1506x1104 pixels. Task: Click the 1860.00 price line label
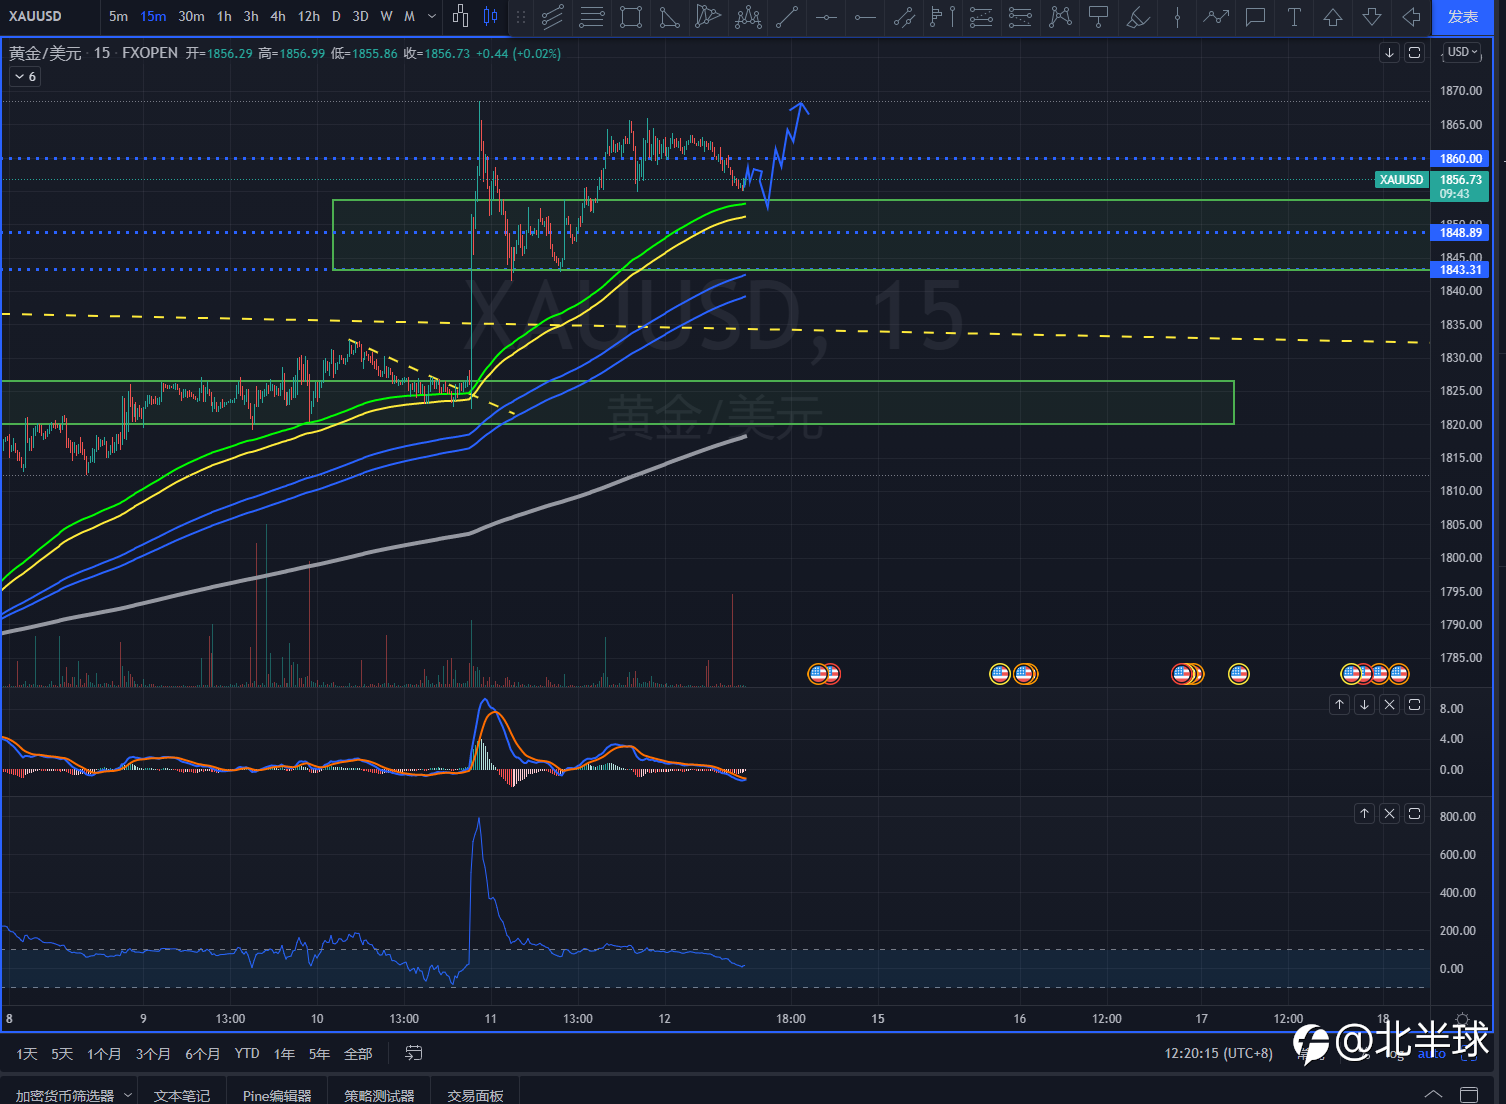pyautogui.click(x=1461, y=159)
